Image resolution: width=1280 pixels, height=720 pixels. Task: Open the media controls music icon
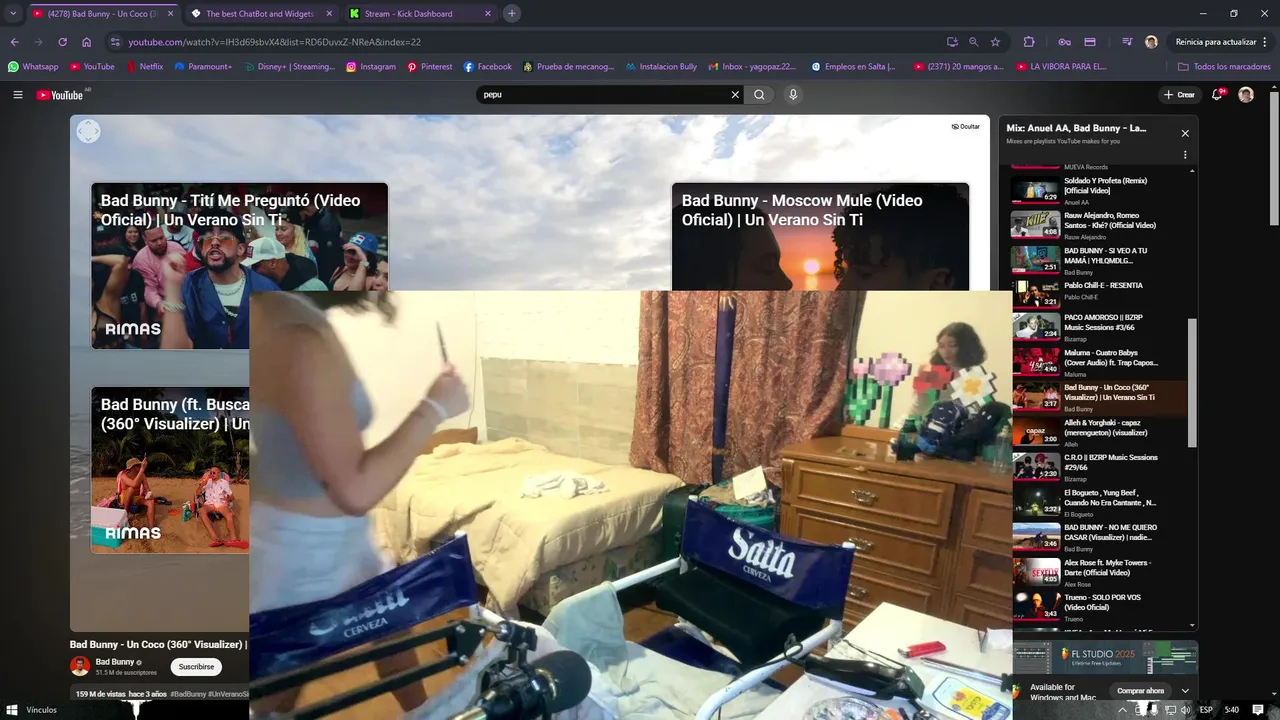point(1127,42)
